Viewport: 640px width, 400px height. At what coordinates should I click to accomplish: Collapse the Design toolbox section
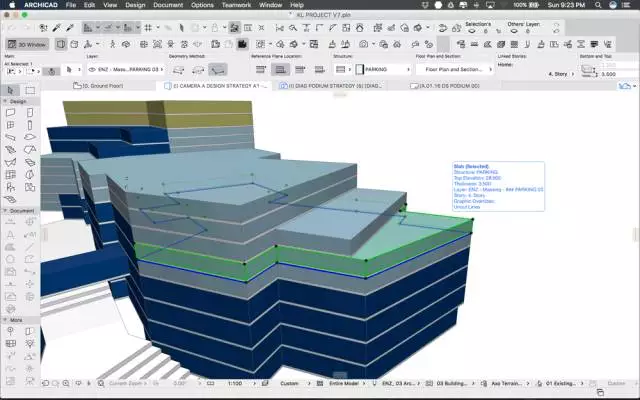point(17,101)
